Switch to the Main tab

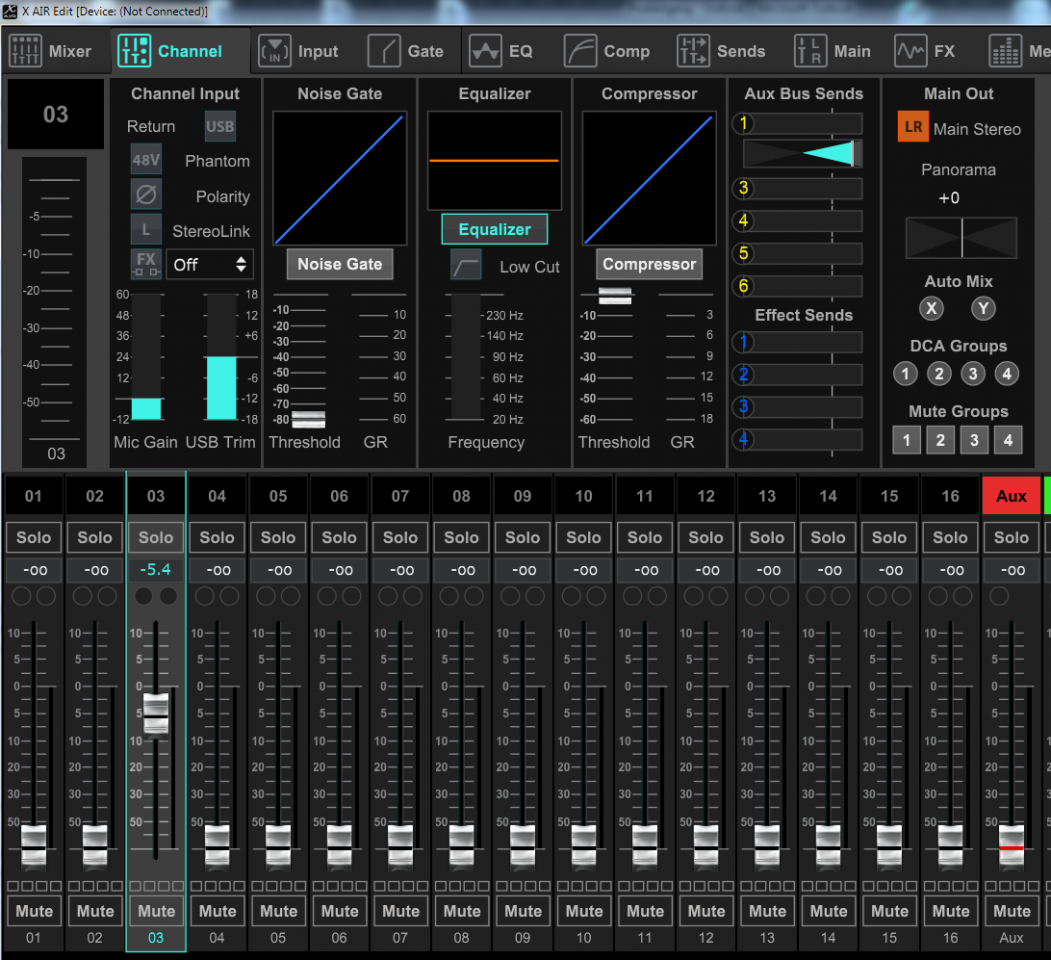tap(833, 51)
